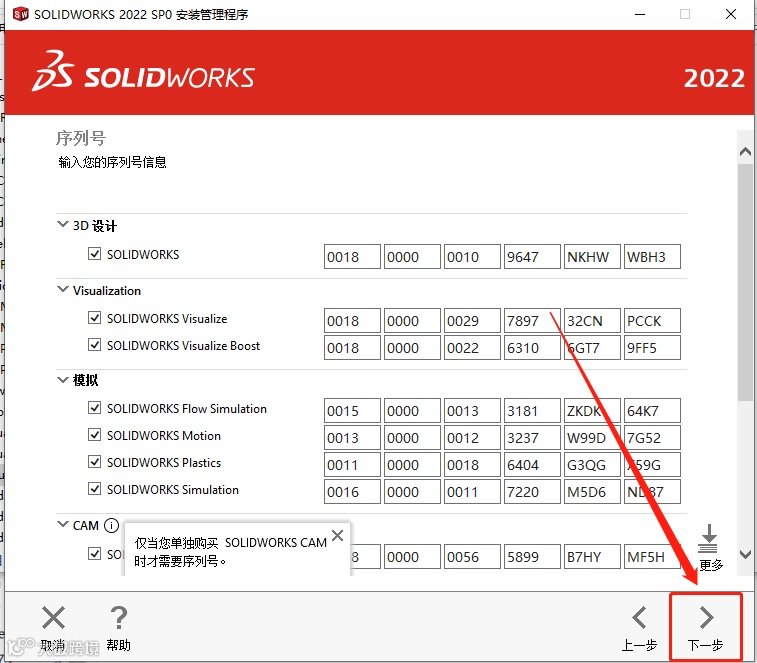Click SOLIDWORKS serial field 0018
This screenshot has height=663, width=757.
352,256
